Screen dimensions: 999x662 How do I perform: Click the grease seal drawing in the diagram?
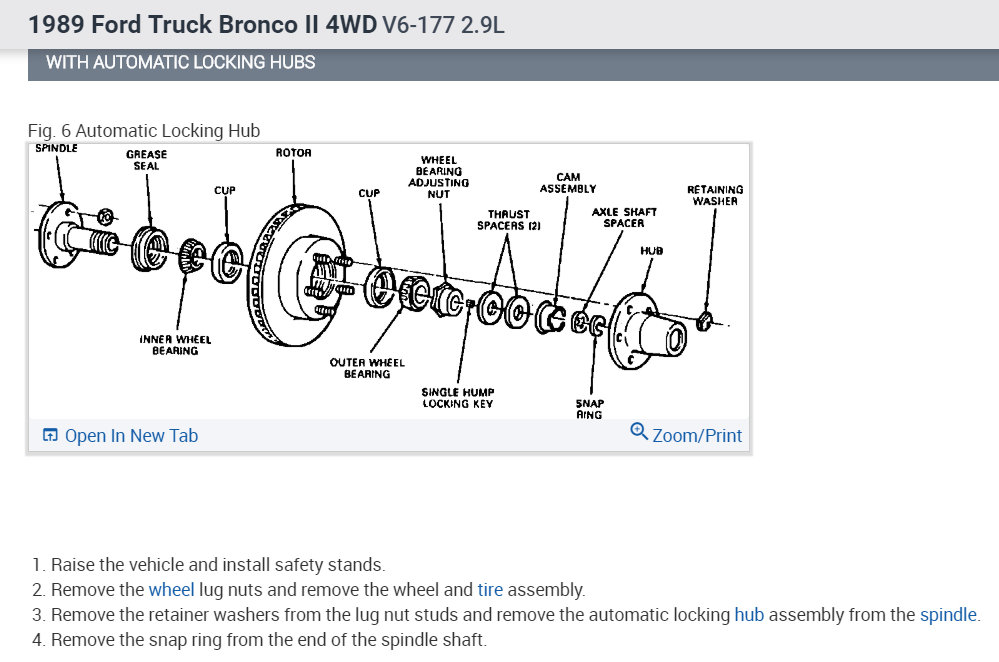click(150, 249)
